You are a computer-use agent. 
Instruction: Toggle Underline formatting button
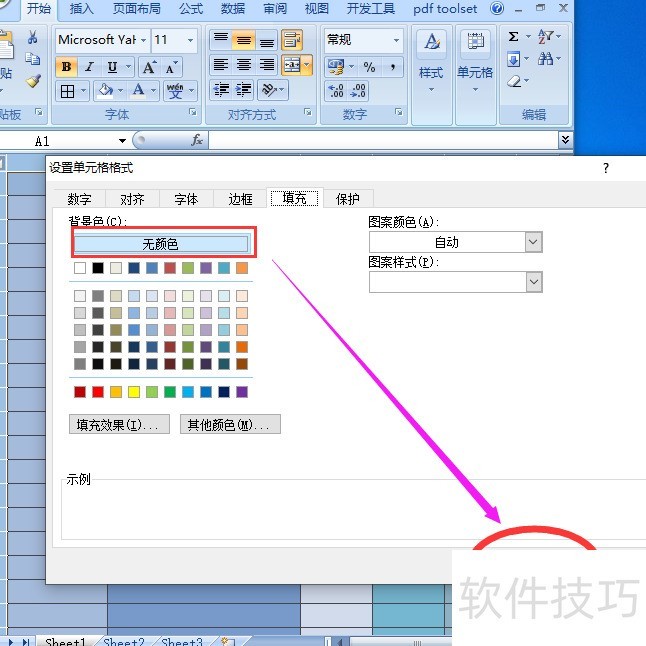click(112, 67)
